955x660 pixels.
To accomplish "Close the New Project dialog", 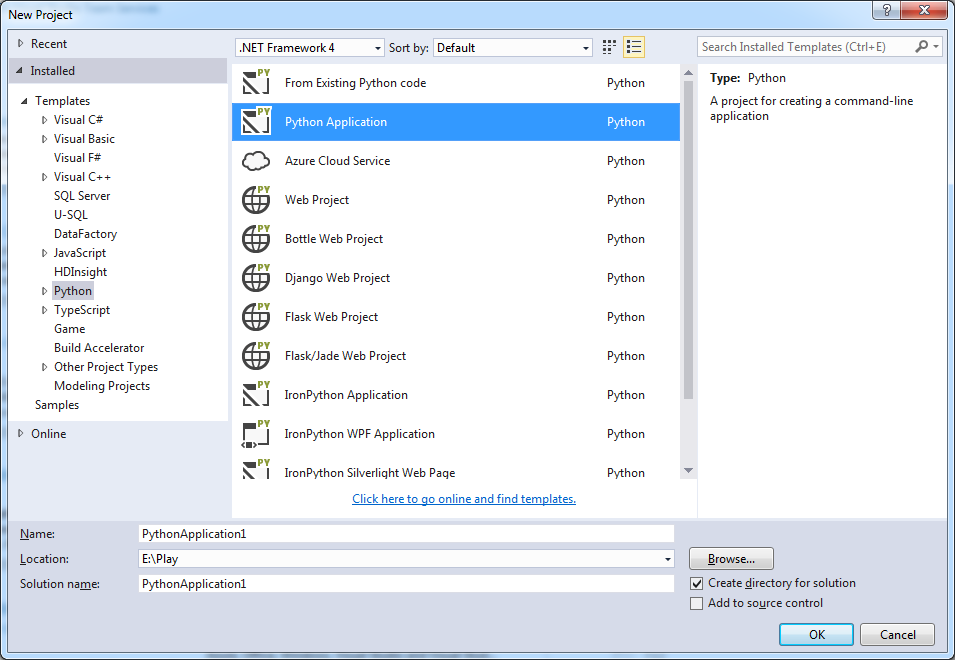I will (x=923, y=10).
